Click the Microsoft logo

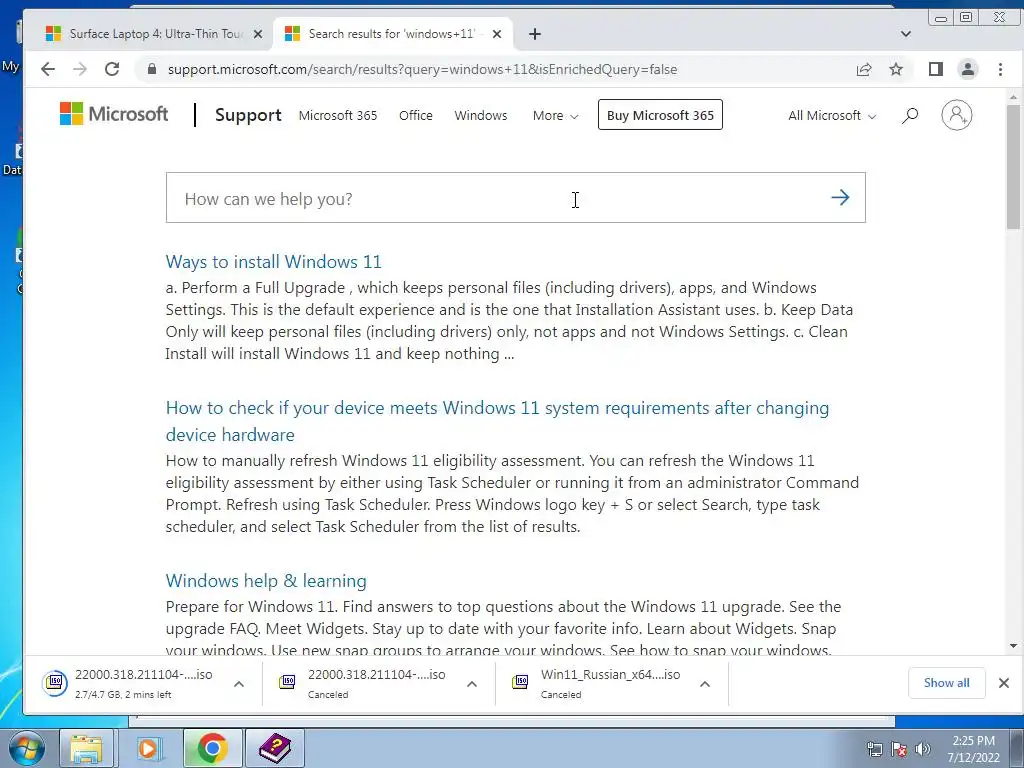pos(114,114)
